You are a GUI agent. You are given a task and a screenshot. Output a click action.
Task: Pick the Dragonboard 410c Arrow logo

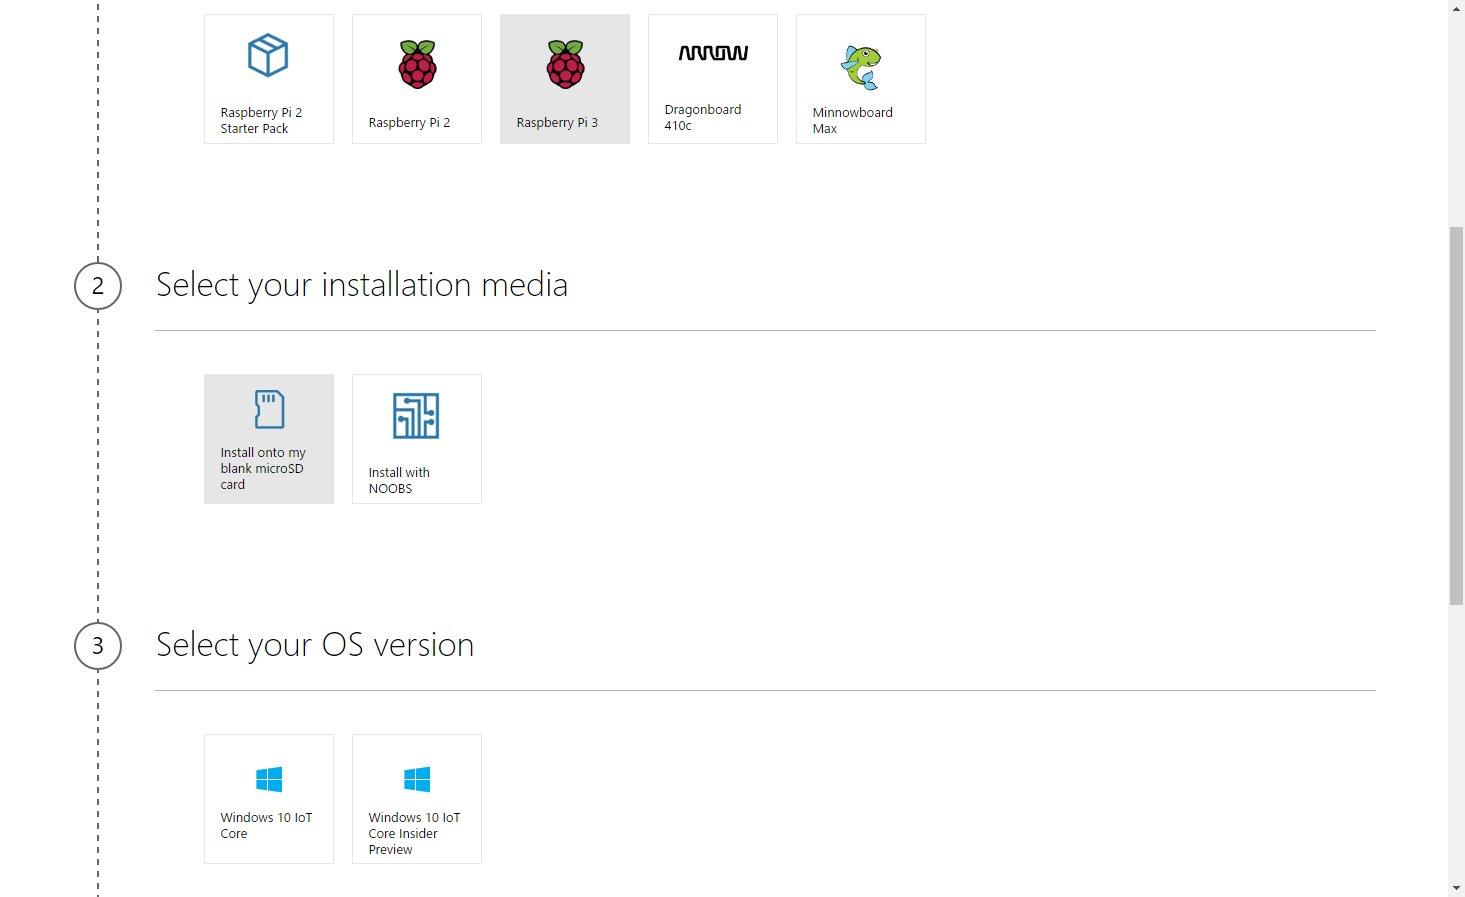pyautogui.click(x=713, y=53)
